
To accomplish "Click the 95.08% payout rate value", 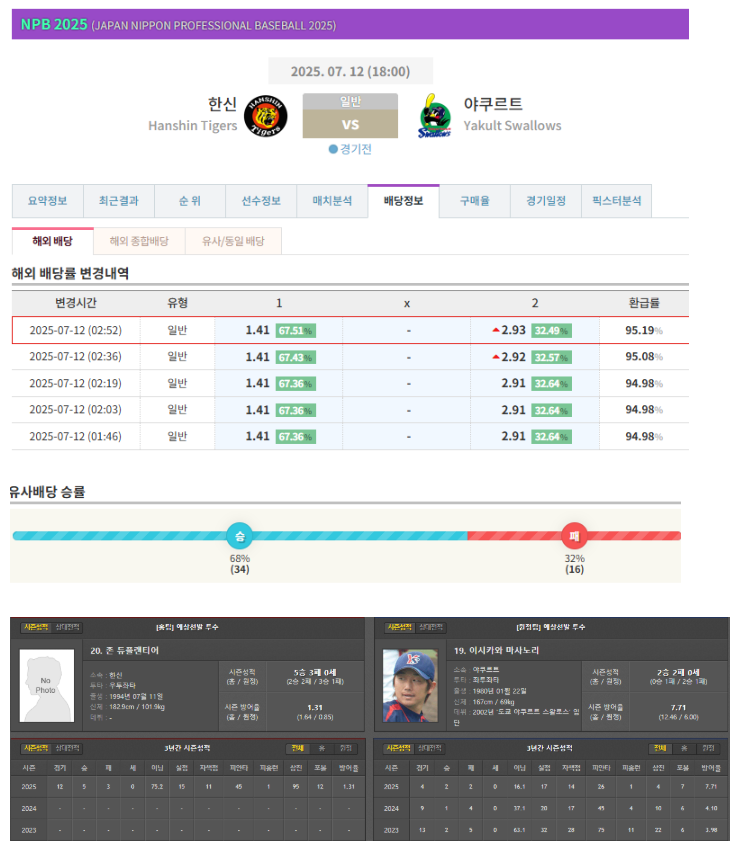I will click(x=644, y=356).
